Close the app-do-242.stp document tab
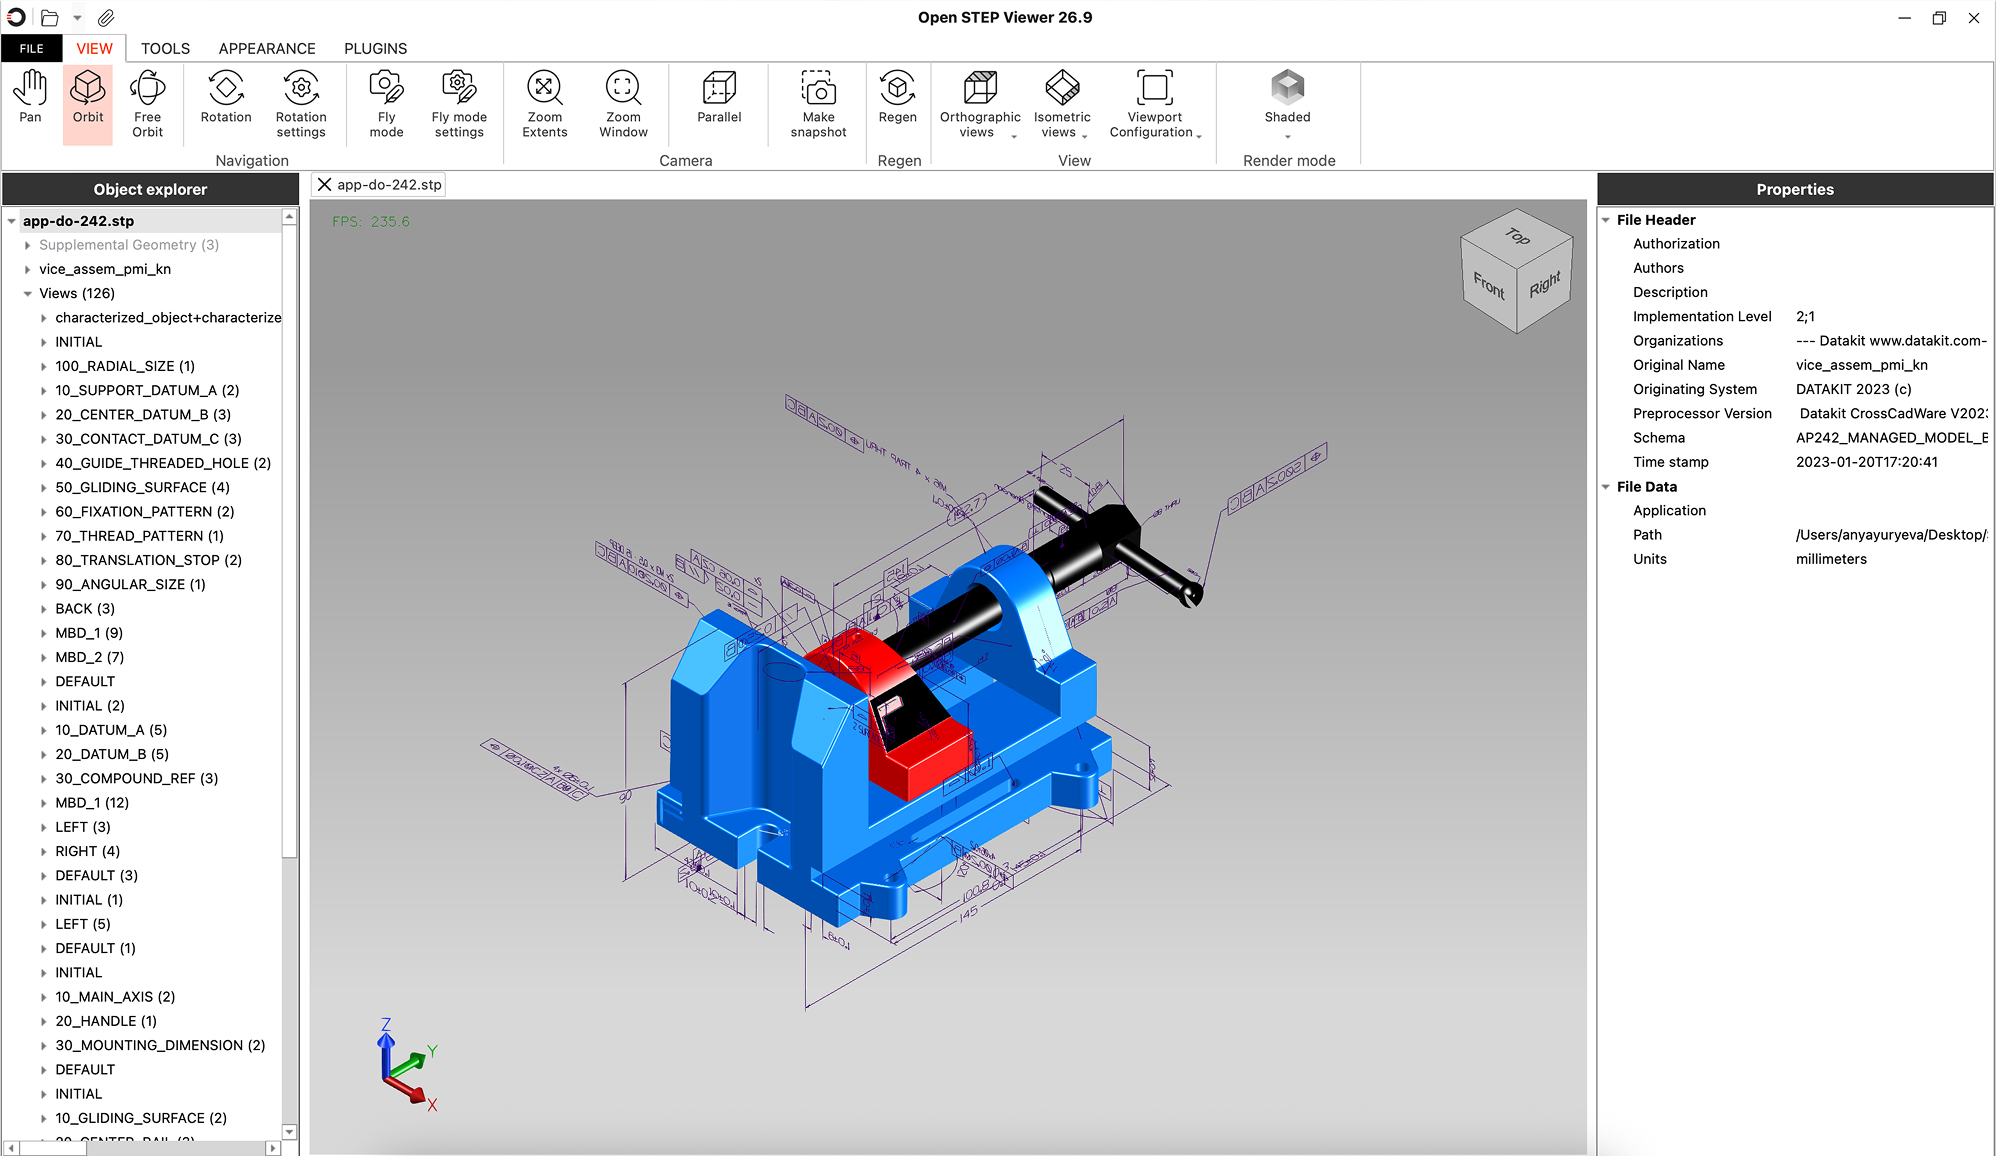Image resolution: width=1996 pixels, height=1156 pixels. (x=324, y=185)
